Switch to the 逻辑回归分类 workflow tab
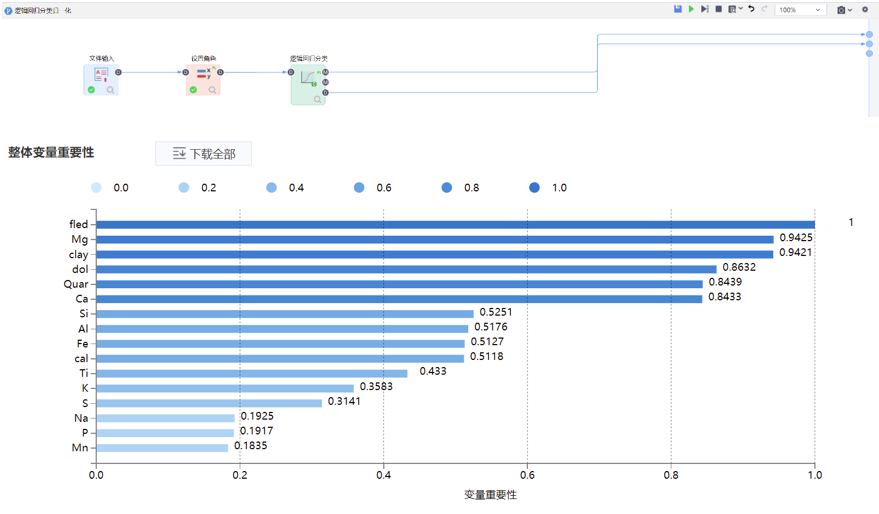Screen dimensions: 879x514 pyautogui.click(x=40, y=10)
